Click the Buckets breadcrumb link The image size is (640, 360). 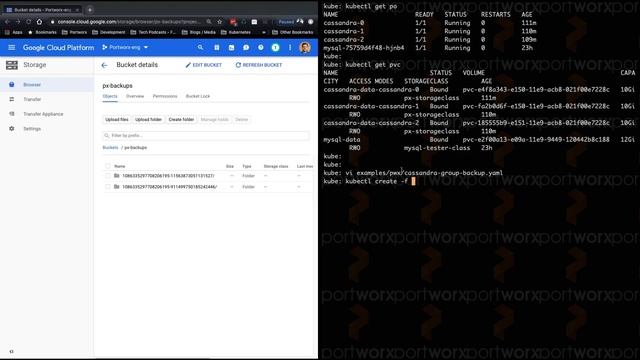click(110, 147)
